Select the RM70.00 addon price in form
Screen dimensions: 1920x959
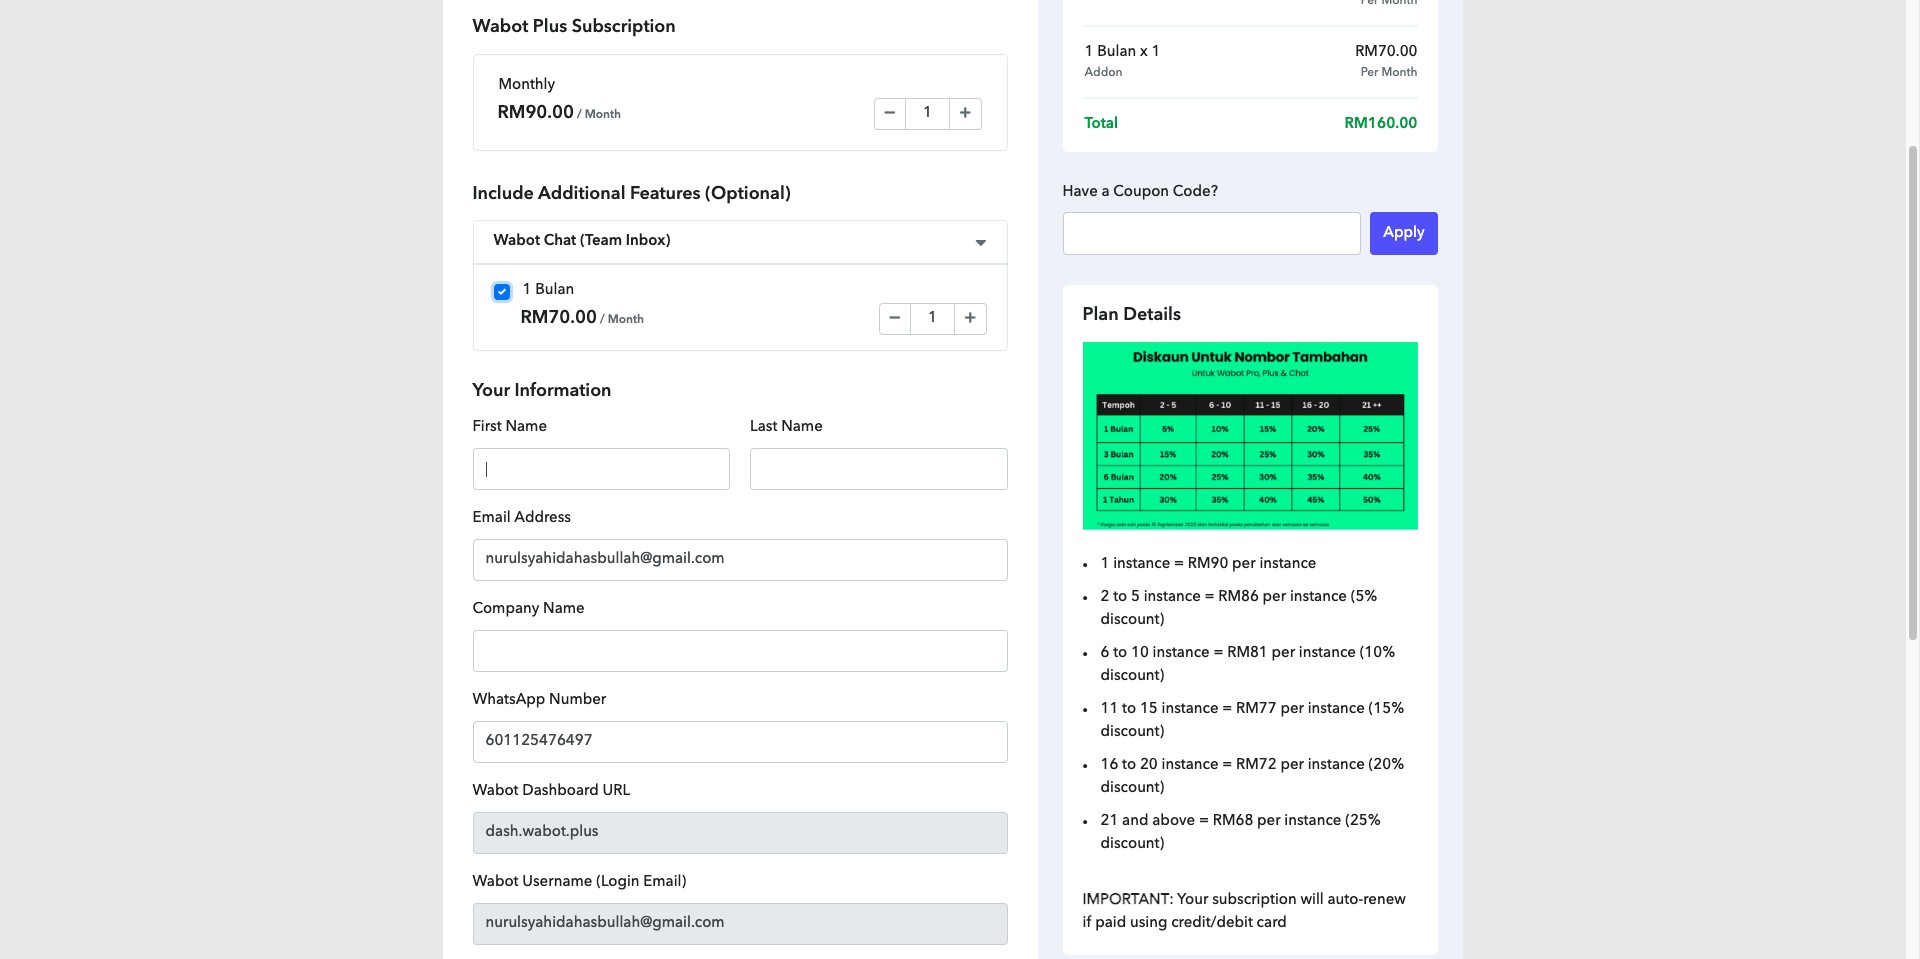[x=558, y=317]
